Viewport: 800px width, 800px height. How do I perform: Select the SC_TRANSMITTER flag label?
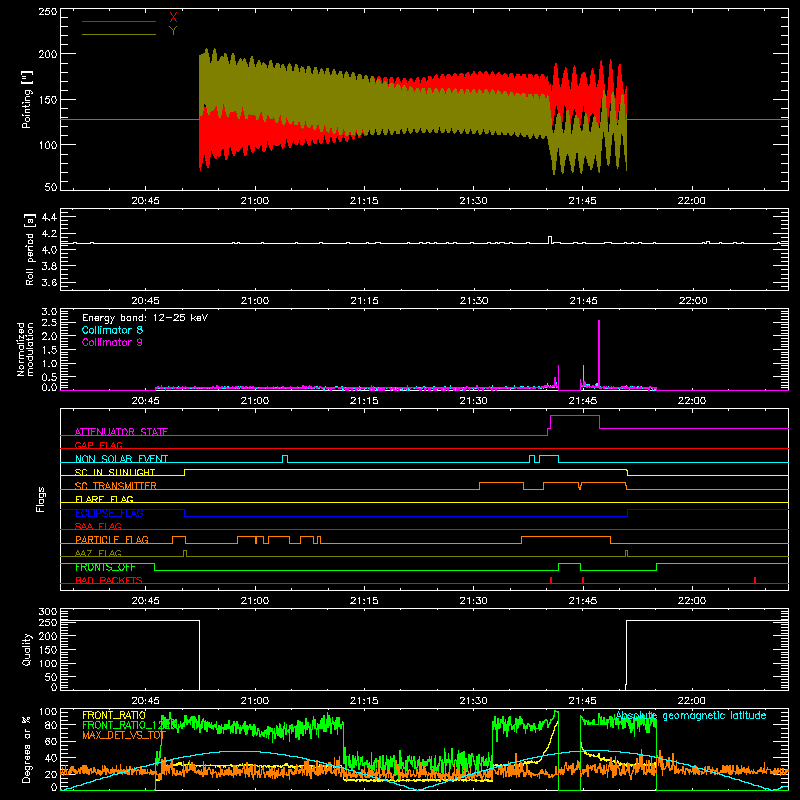point(116,485)
